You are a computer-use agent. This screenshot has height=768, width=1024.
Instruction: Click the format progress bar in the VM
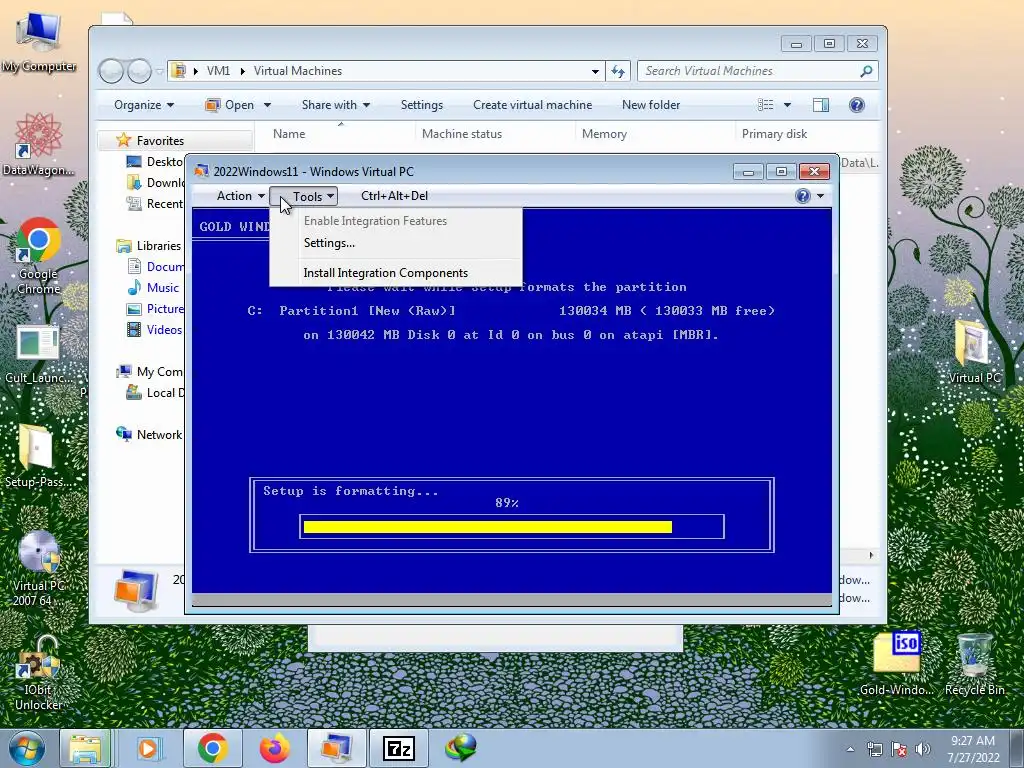(x=512, y=527)
